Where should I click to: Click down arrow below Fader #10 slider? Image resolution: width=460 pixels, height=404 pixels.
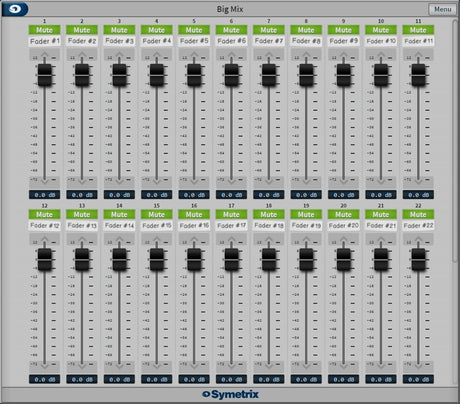pos(381,181)
